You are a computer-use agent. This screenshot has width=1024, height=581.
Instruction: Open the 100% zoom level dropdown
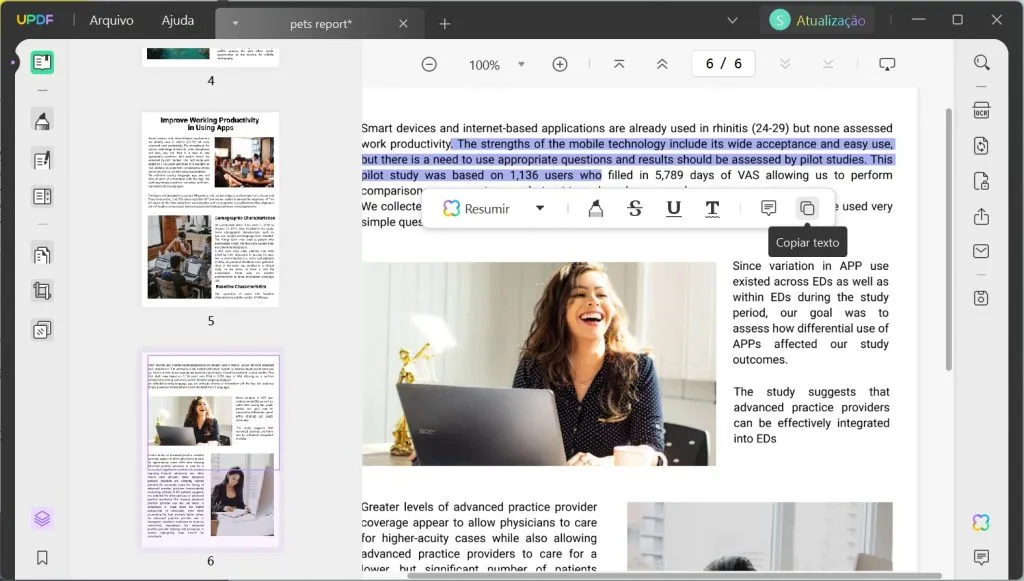pos(521,64)
